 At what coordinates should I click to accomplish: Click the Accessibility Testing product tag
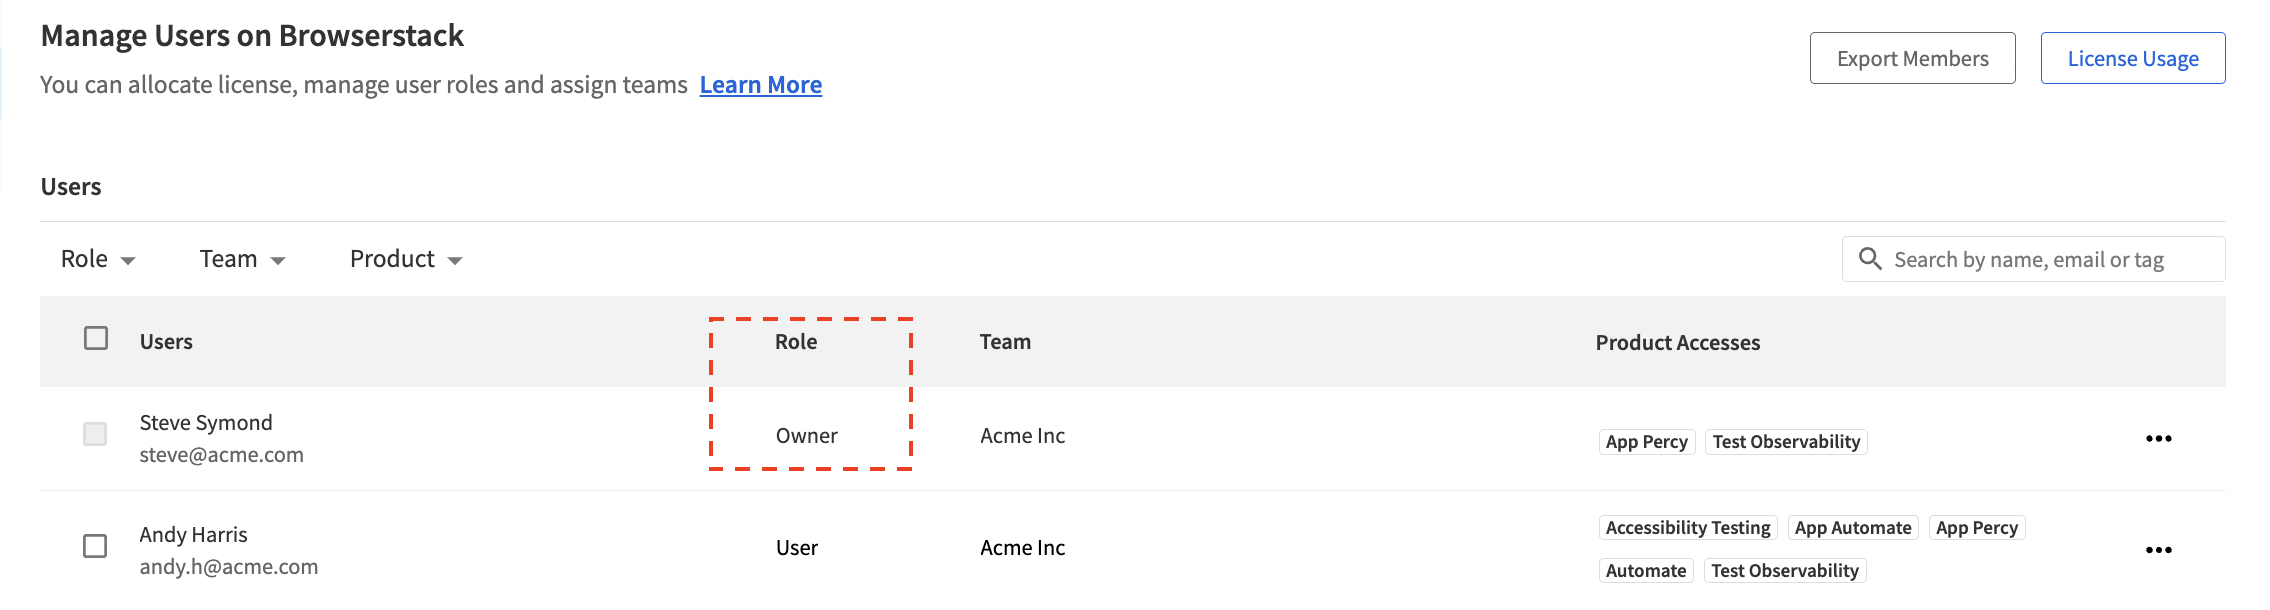tap(1688, 528)
